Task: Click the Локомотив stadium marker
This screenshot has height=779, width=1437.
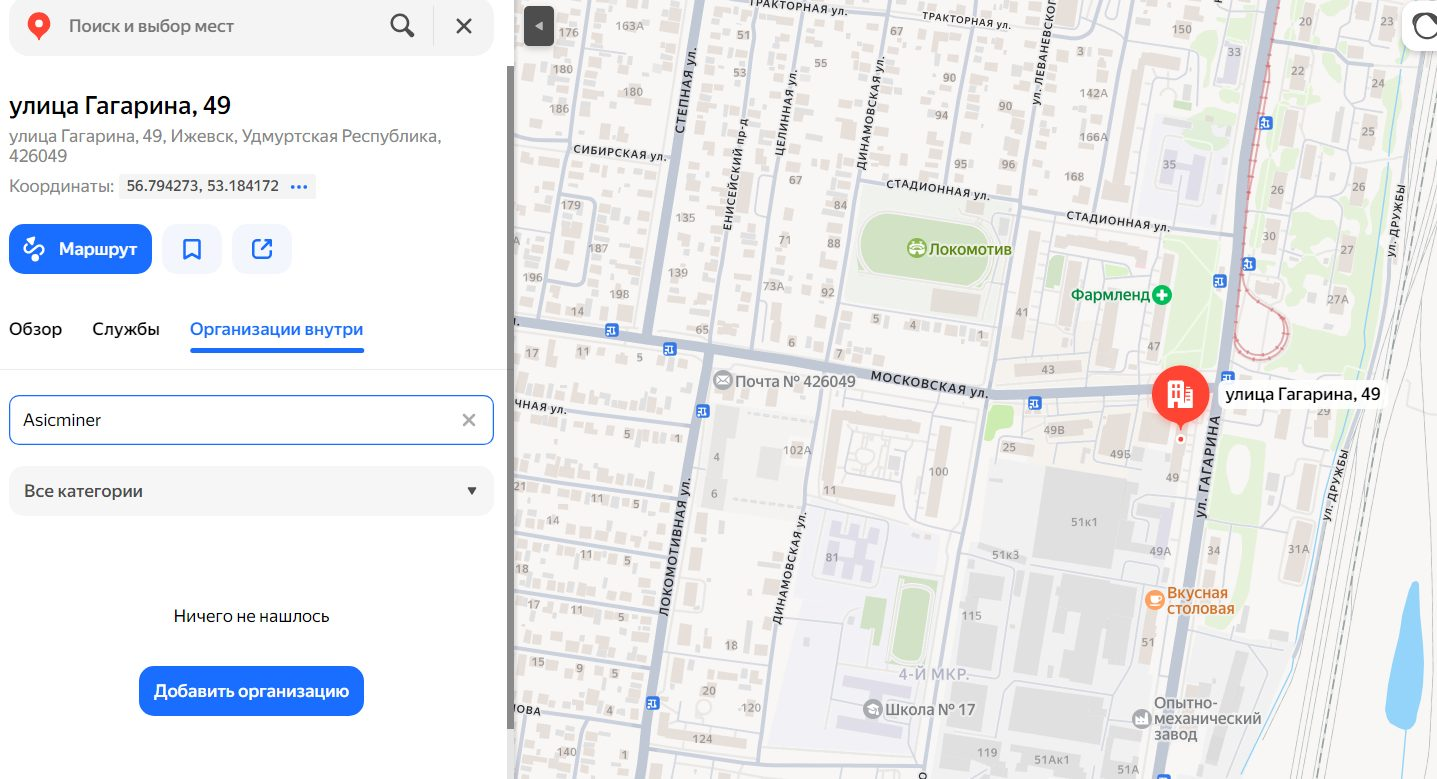Action: [916, 249]
